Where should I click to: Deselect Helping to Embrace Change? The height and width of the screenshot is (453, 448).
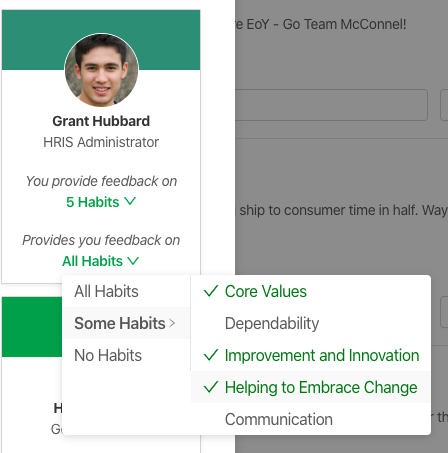tap(311, 387)
